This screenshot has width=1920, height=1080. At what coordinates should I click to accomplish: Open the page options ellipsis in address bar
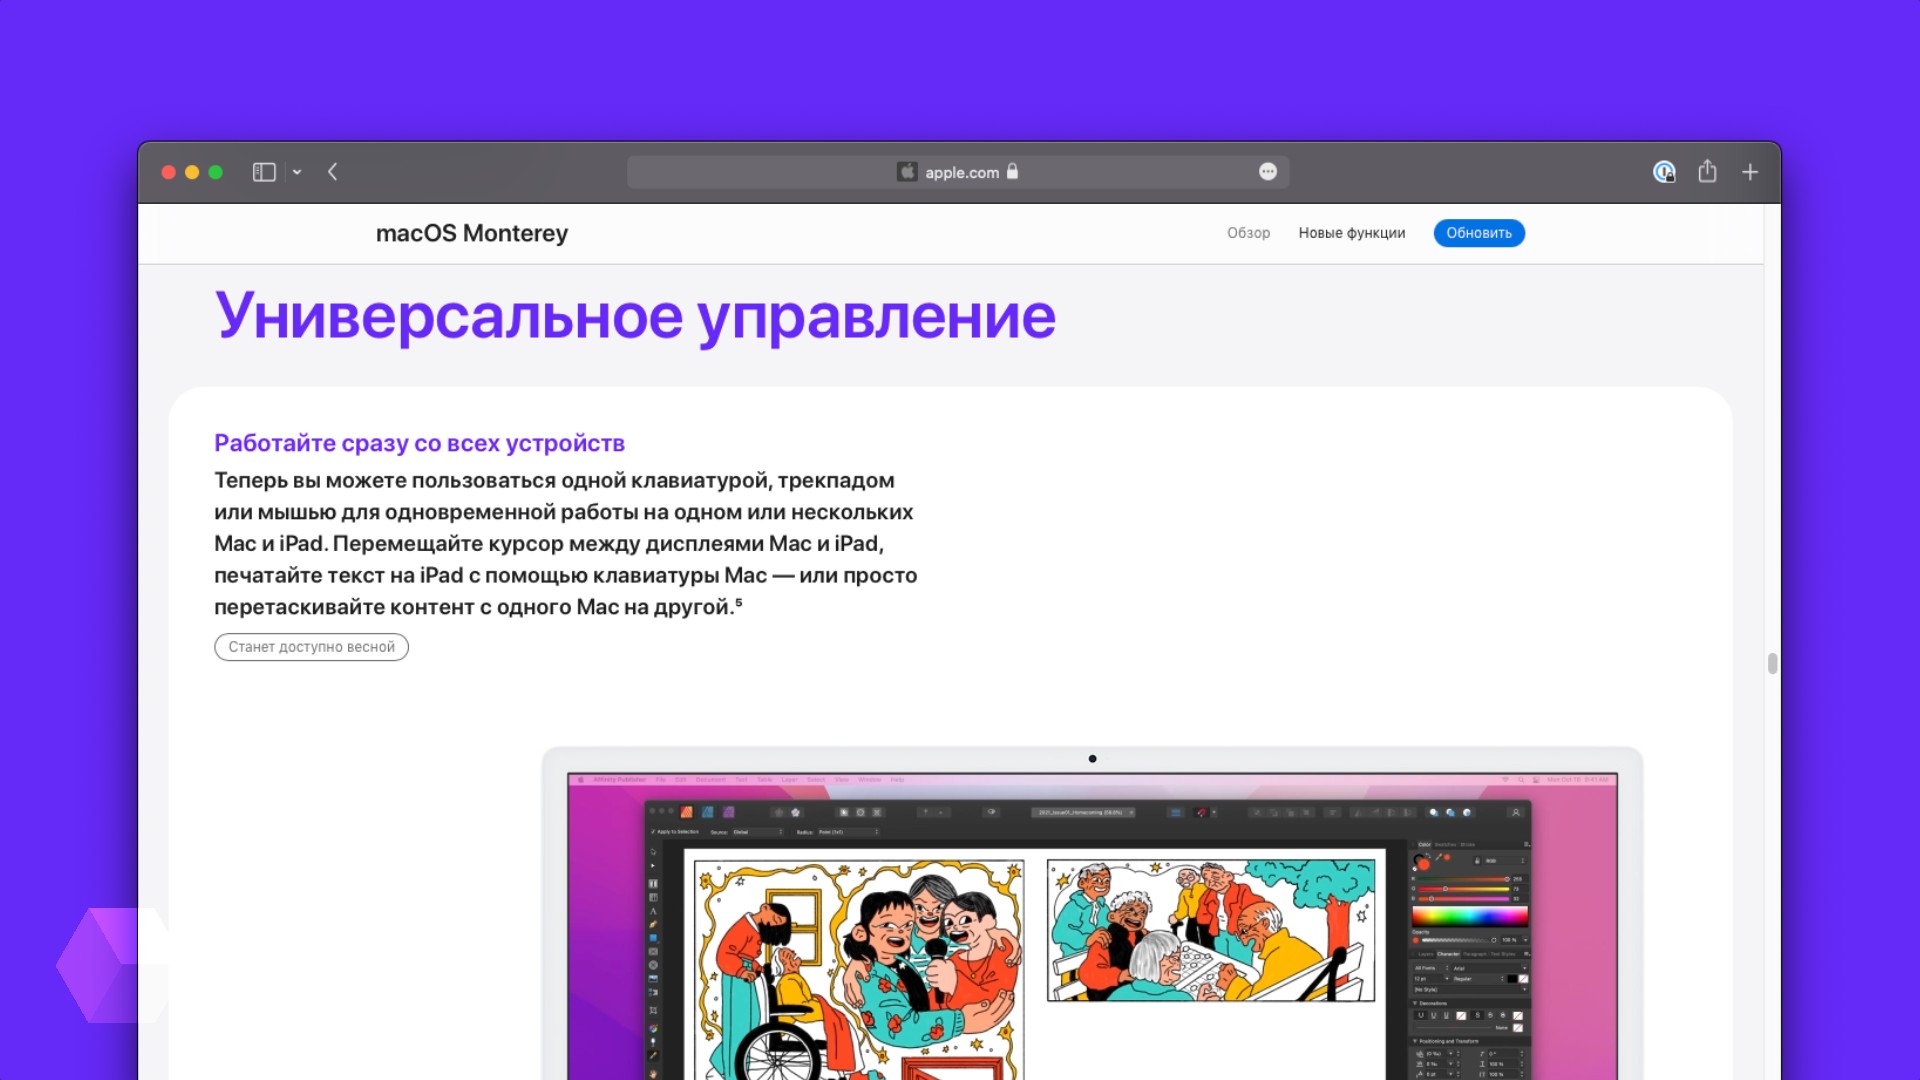tap(1268, 172)
